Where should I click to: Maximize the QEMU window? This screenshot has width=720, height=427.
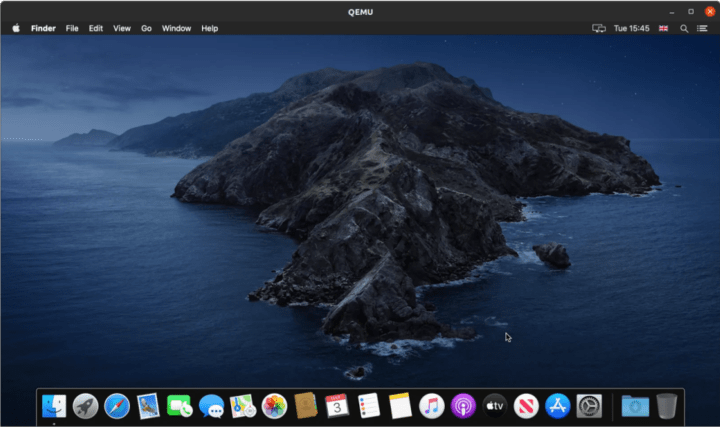[x=691, y=11]
